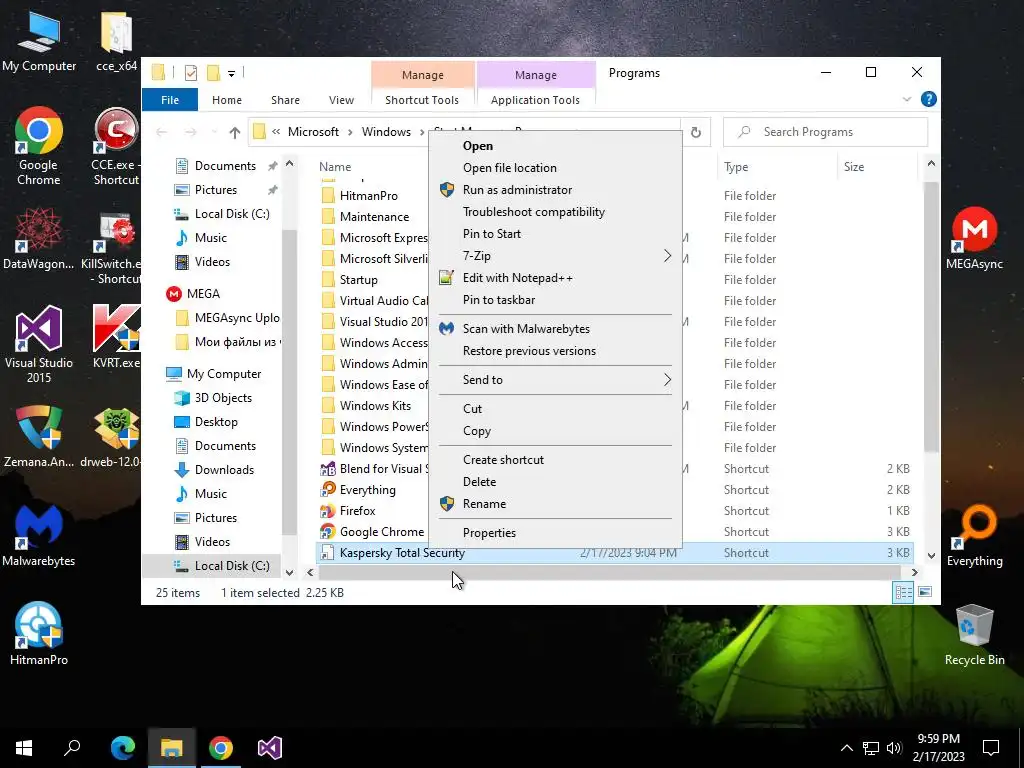The height and width of the screenshot is (768, 1024).
Task: Open the My Computer desktop icon
Action: click(39, 41)
